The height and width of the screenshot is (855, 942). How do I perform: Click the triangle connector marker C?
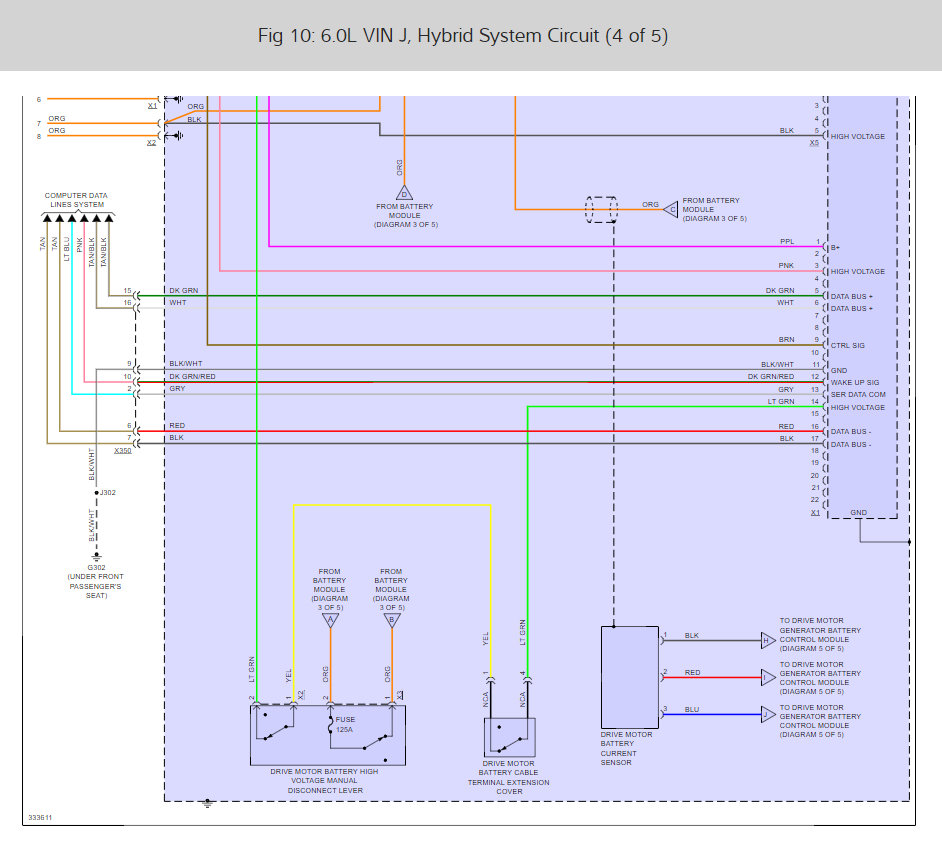tap(671, 210)
